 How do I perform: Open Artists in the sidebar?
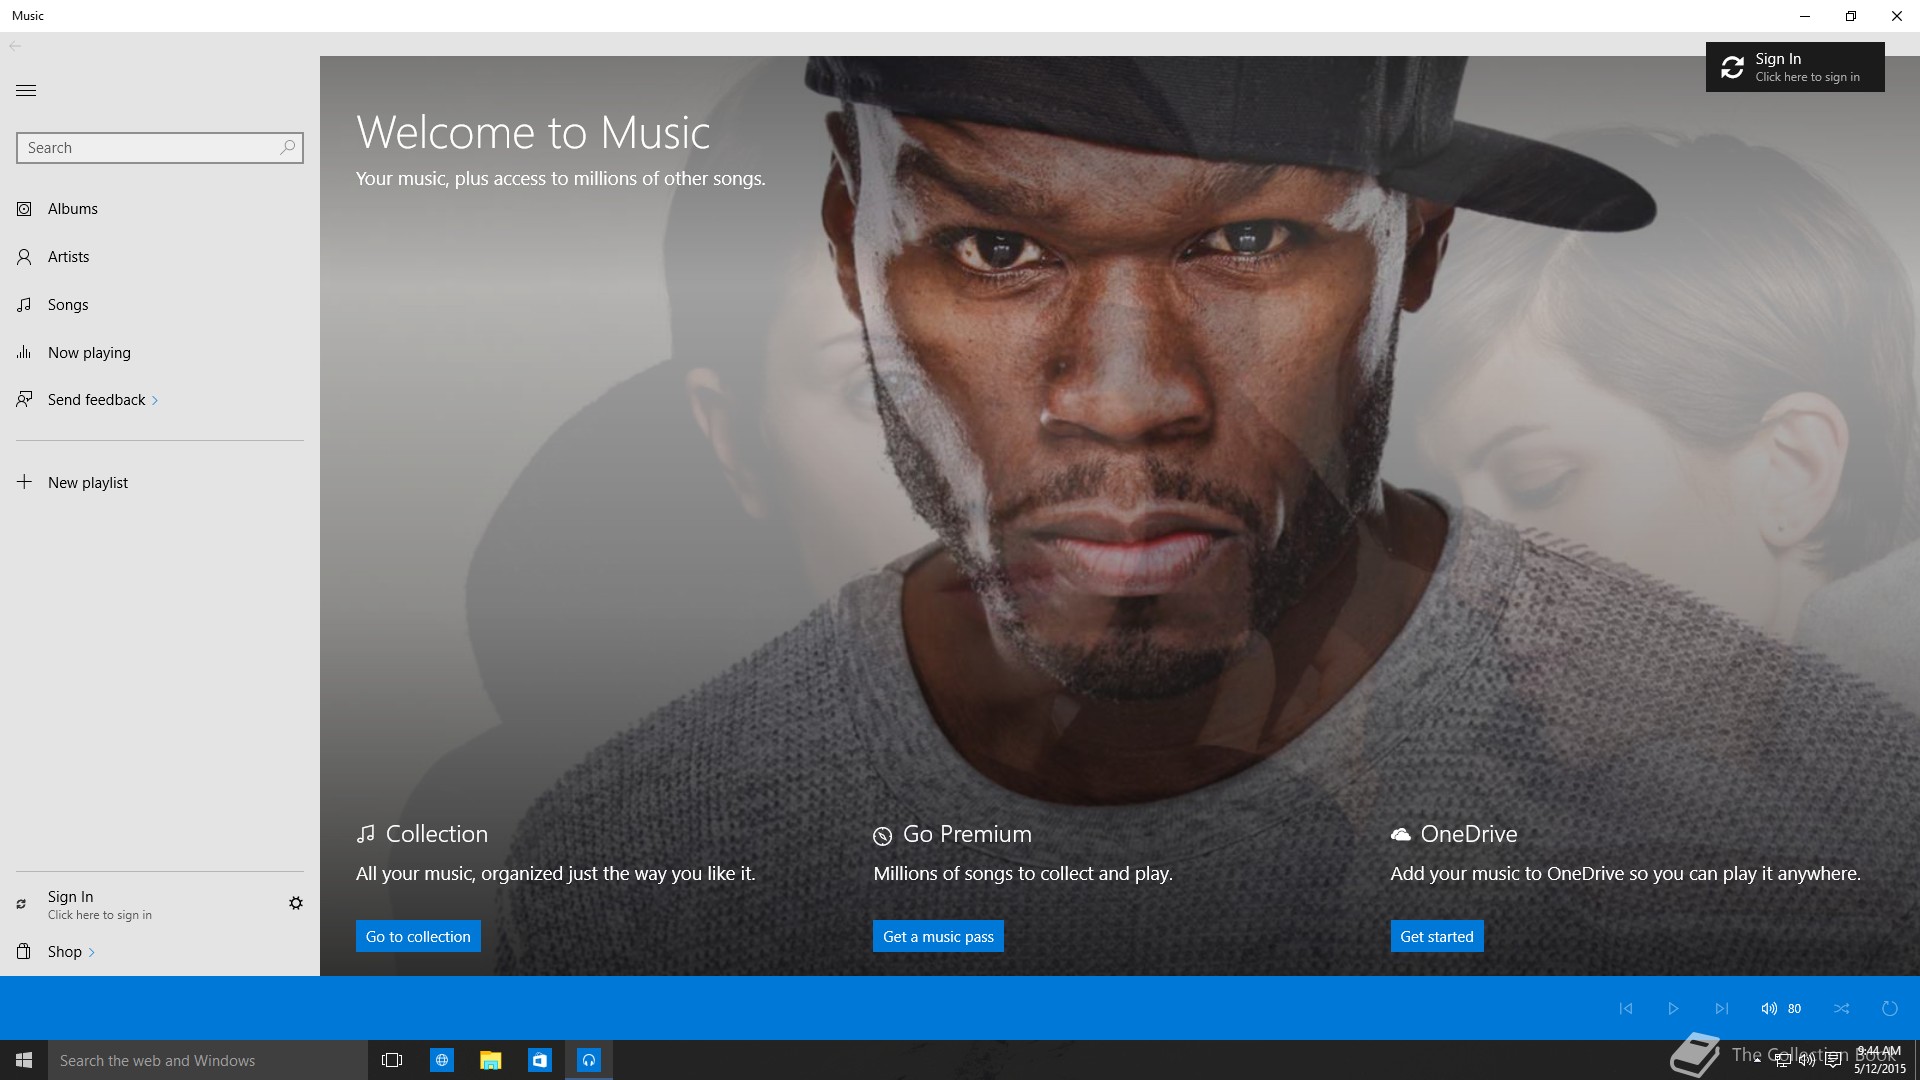[160, 257]
